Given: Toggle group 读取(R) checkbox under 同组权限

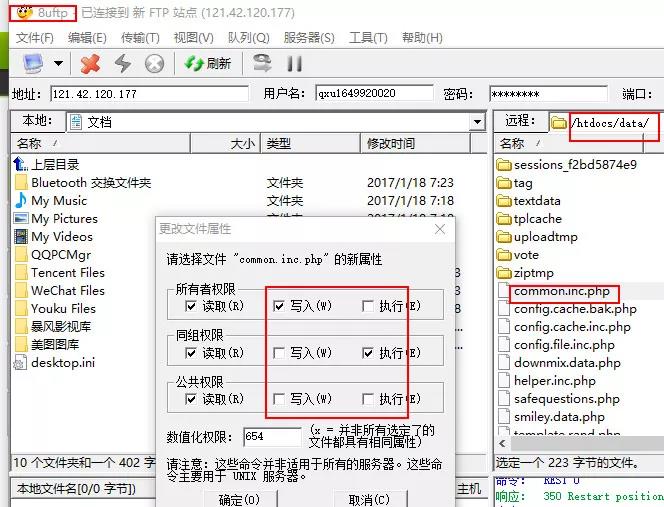Looking at the screenshot, I should pyautogui.click(x=191, y=352).
